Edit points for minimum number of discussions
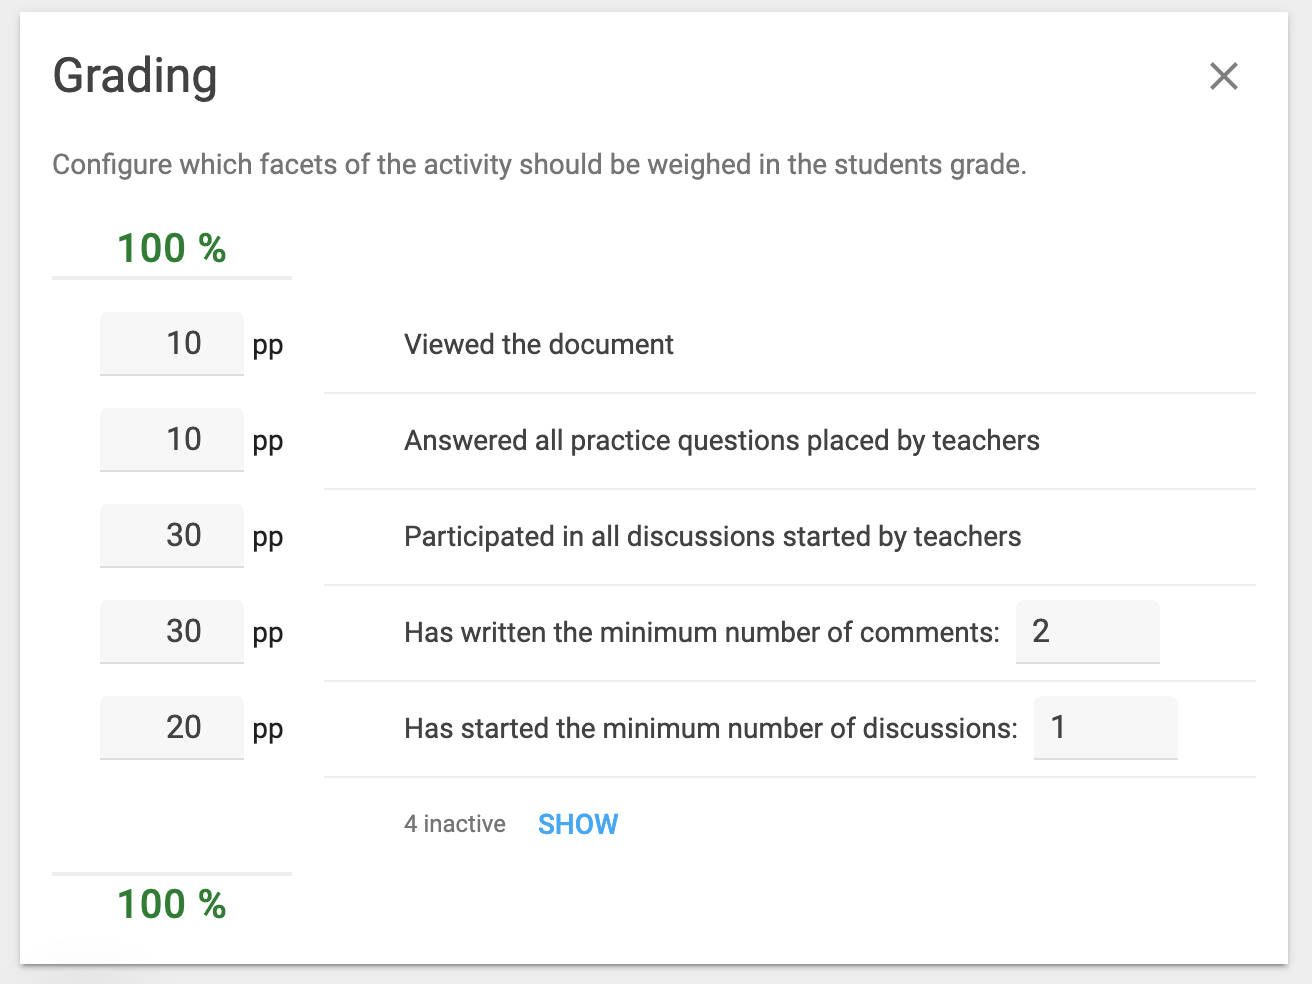The image size is (1312, 984). point(172,728)
